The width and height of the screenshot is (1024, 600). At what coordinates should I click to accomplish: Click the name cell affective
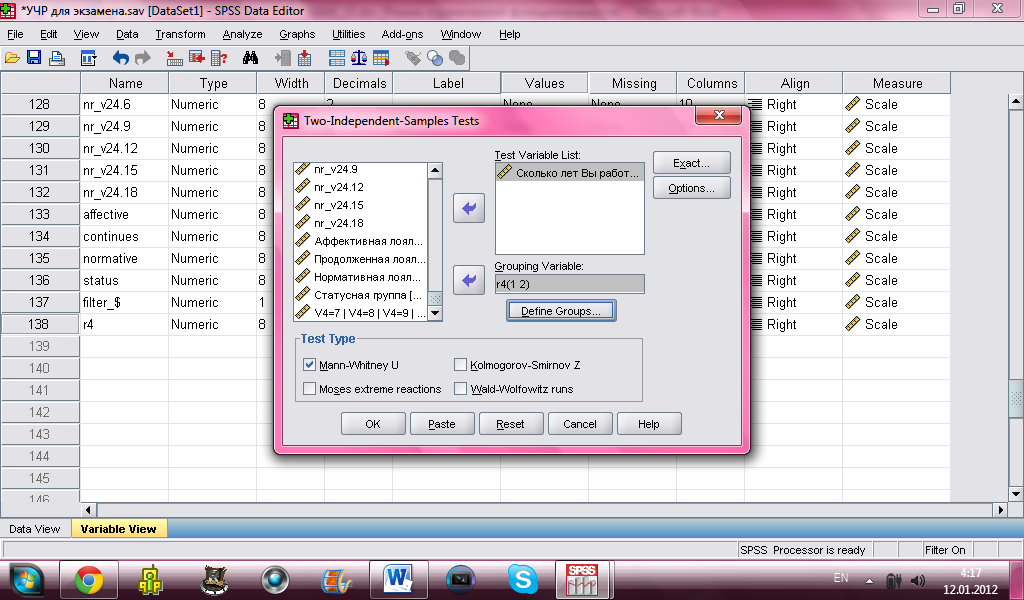(x=124, y=214)
